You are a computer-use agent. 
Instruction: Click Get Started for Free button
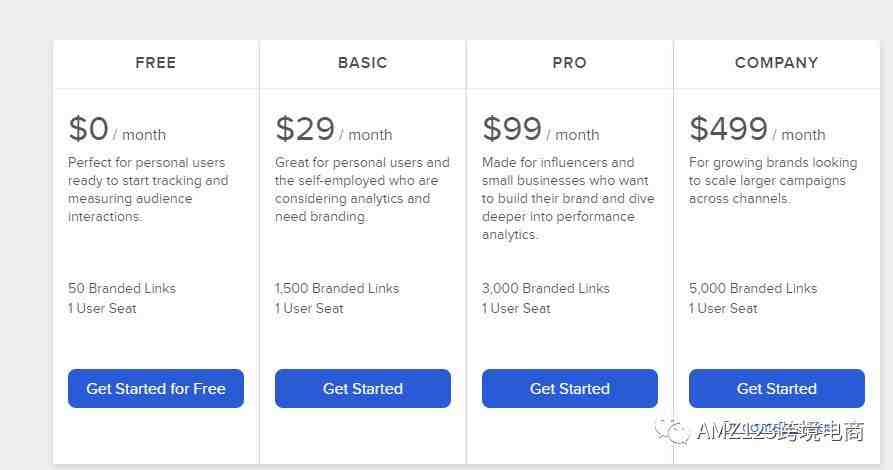155,389
